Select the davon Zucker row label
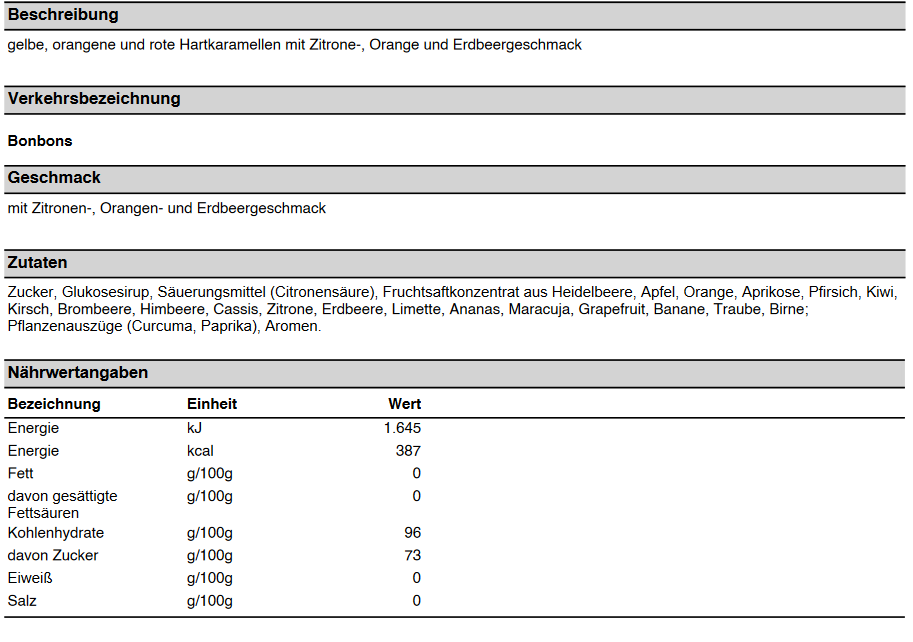The image size is (913, 642). [52, 556]
